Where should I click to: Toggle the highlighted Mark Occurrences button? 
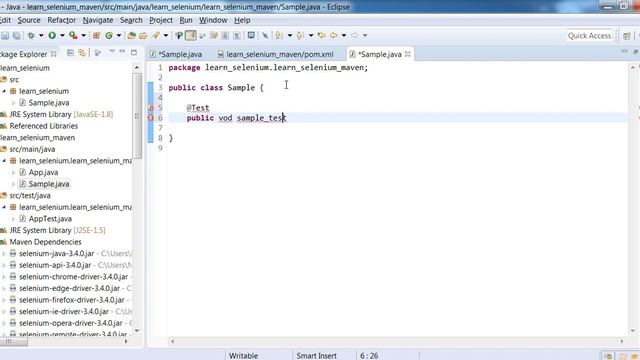191,36
